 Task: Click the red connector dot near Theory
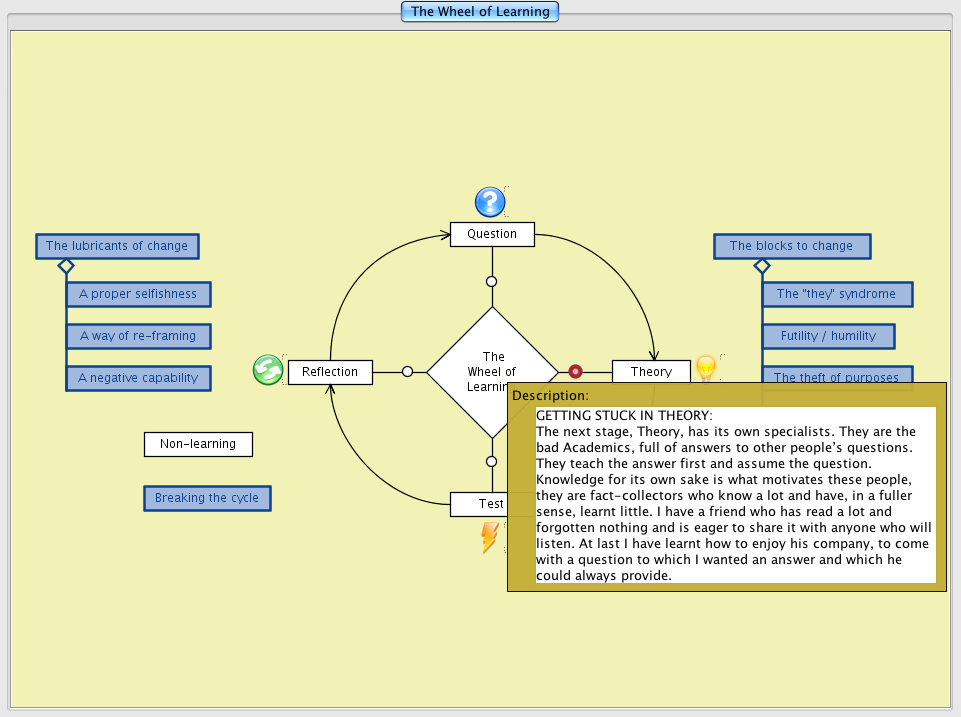[x=575, y=371]
